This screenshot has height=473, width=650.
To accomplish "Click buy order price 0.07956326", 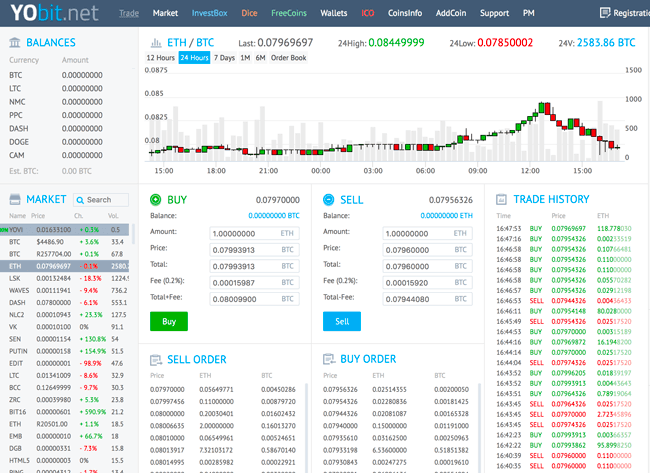I will coord(340,389).
